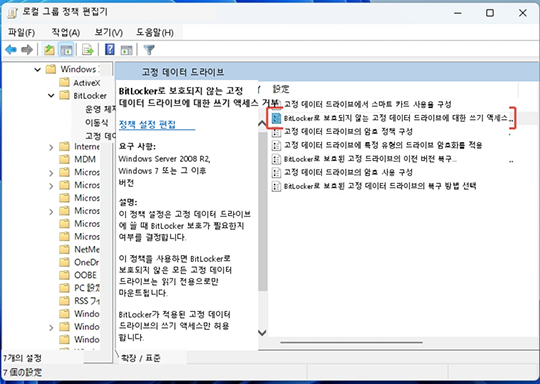This screenshot has height=384, width=540.
Task: Select 고정 데이터 드라이브에서 스마트 카드 사용을 구성
Action: pos(367,104)
